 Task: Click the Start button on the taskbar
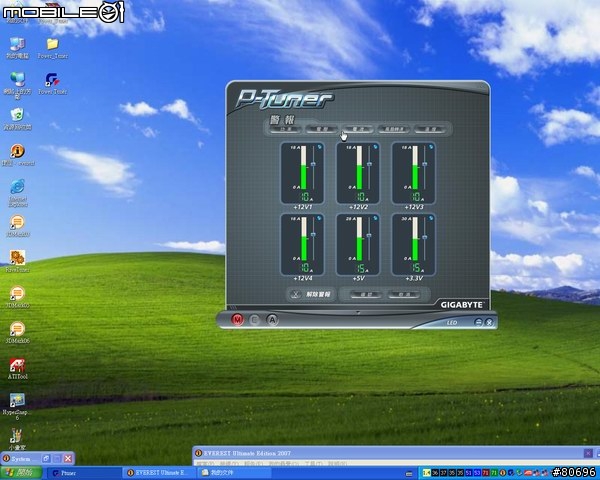pos(21,473)
